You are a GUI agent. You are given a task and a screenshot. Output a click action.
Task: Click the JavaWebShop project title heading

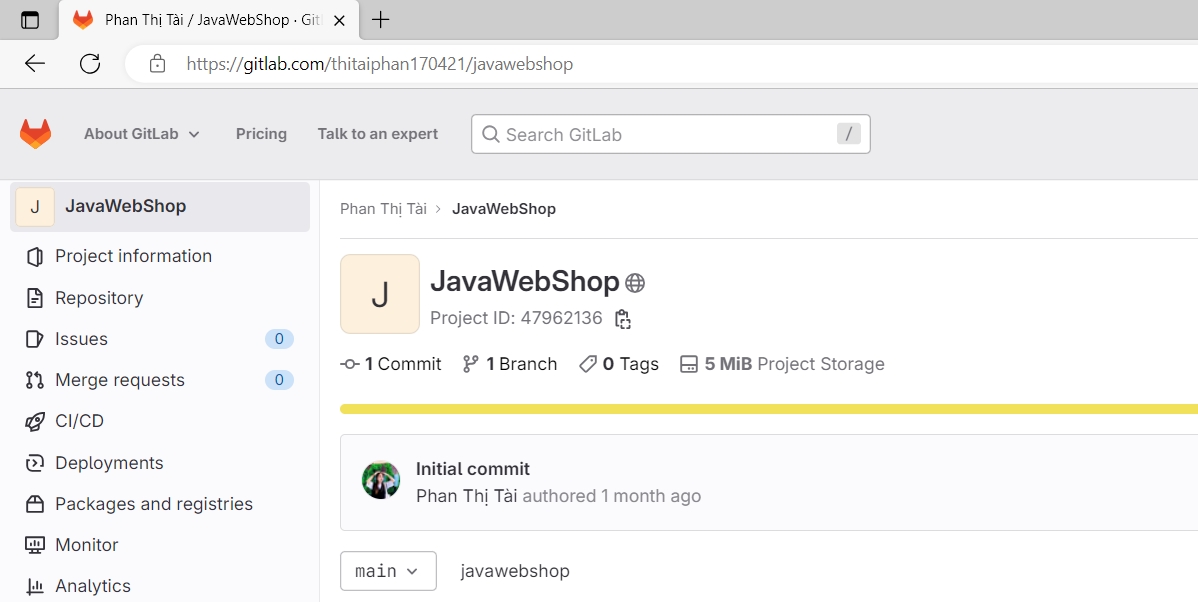click(524, 282)
